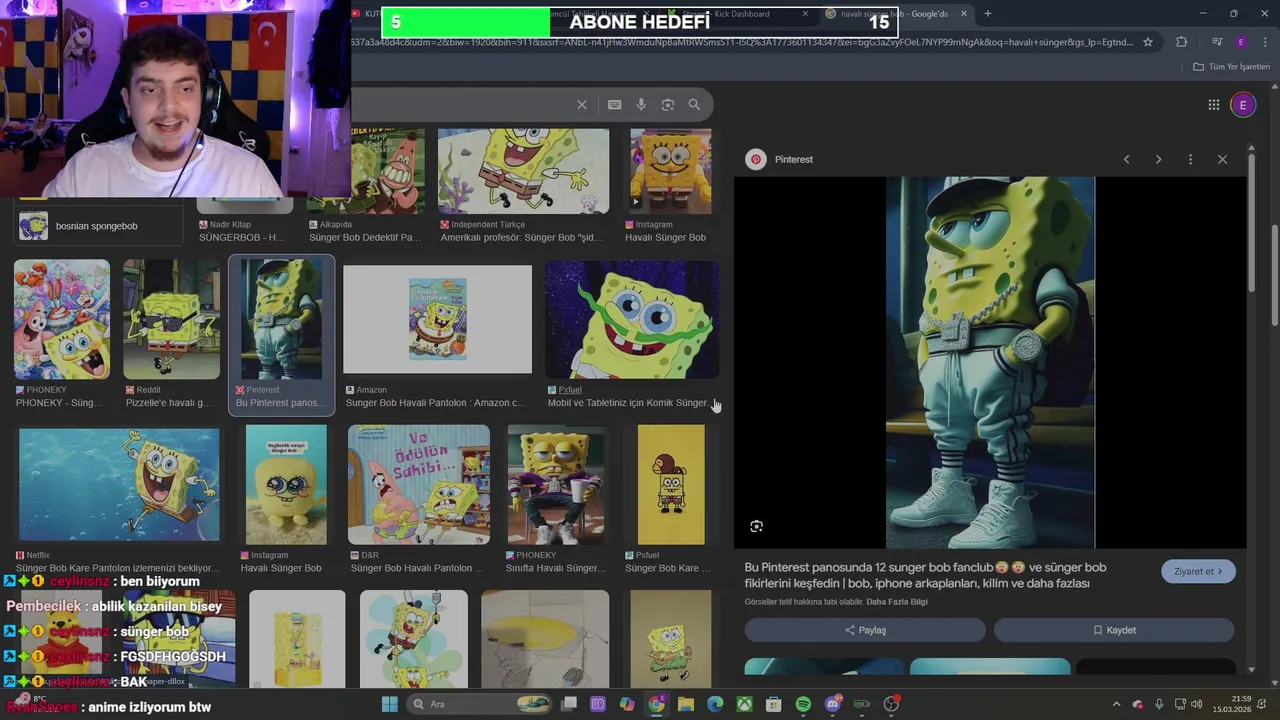Open the PHONEKY SpongeBob group thumbnail
This screenshot has width=1280, height=720.
point(62,319)
